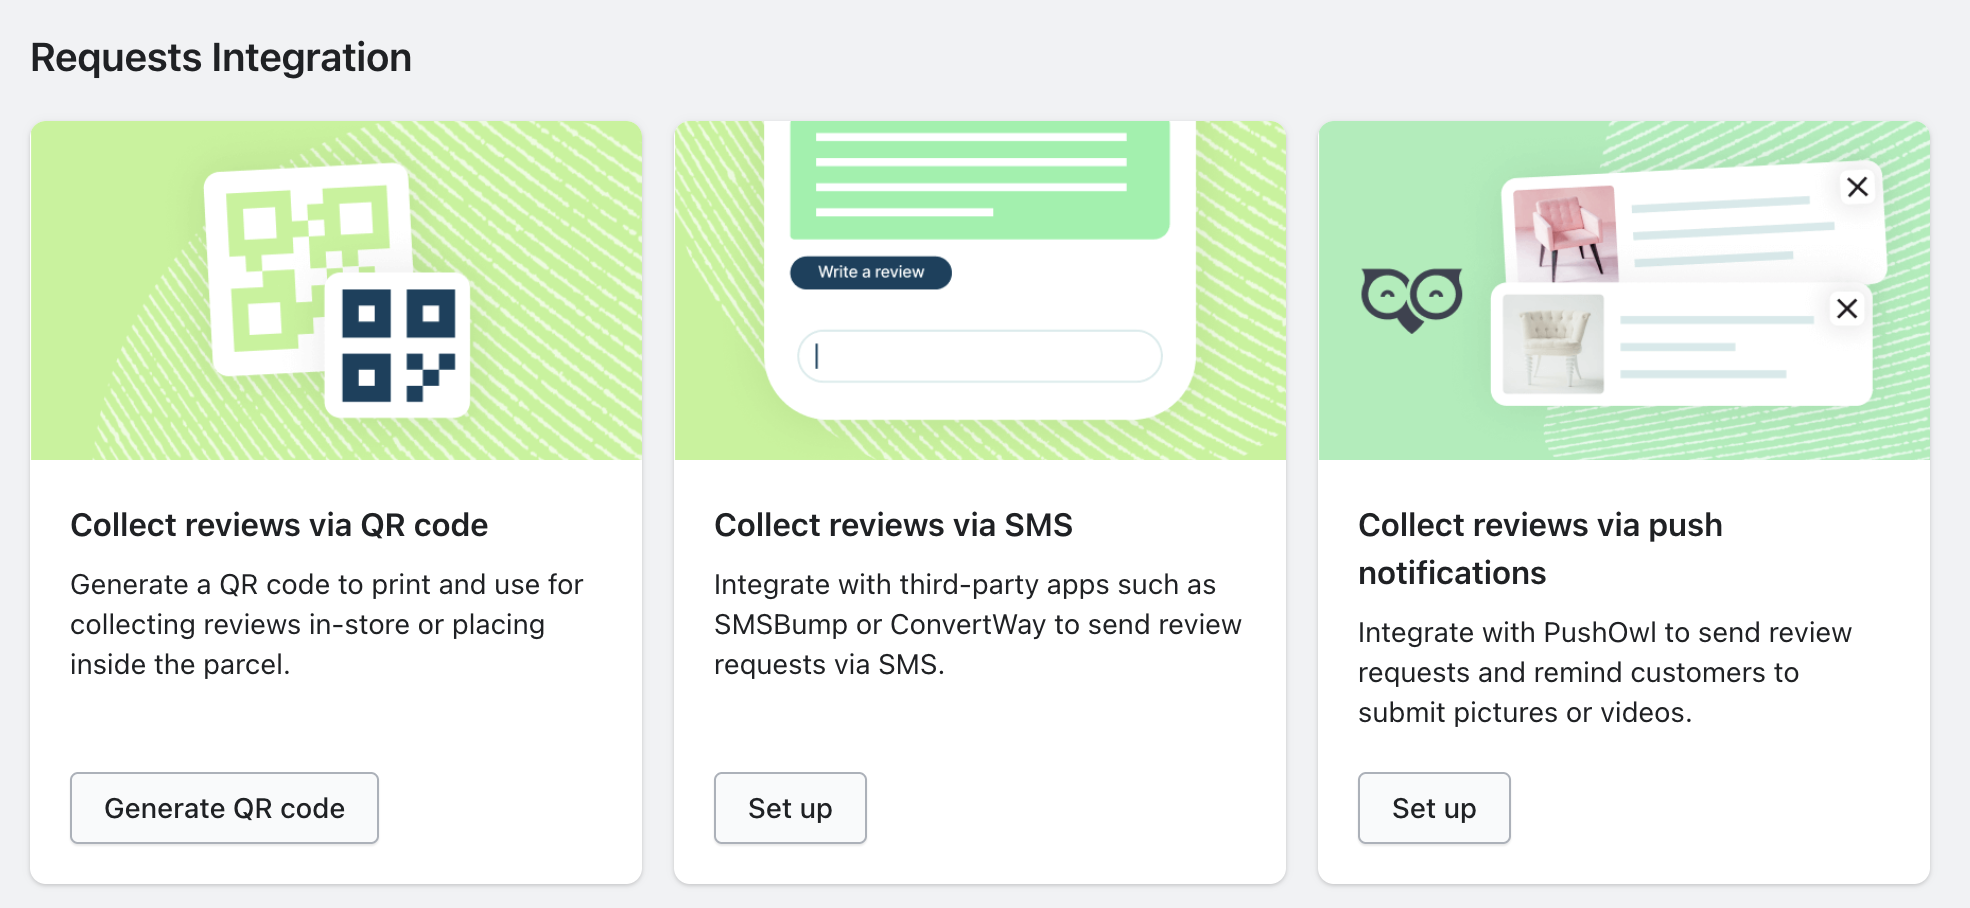The height and width of the screenshot is (908, 1970).
Task: Click the text input field in phone mockup
Action: click(980, 356)
